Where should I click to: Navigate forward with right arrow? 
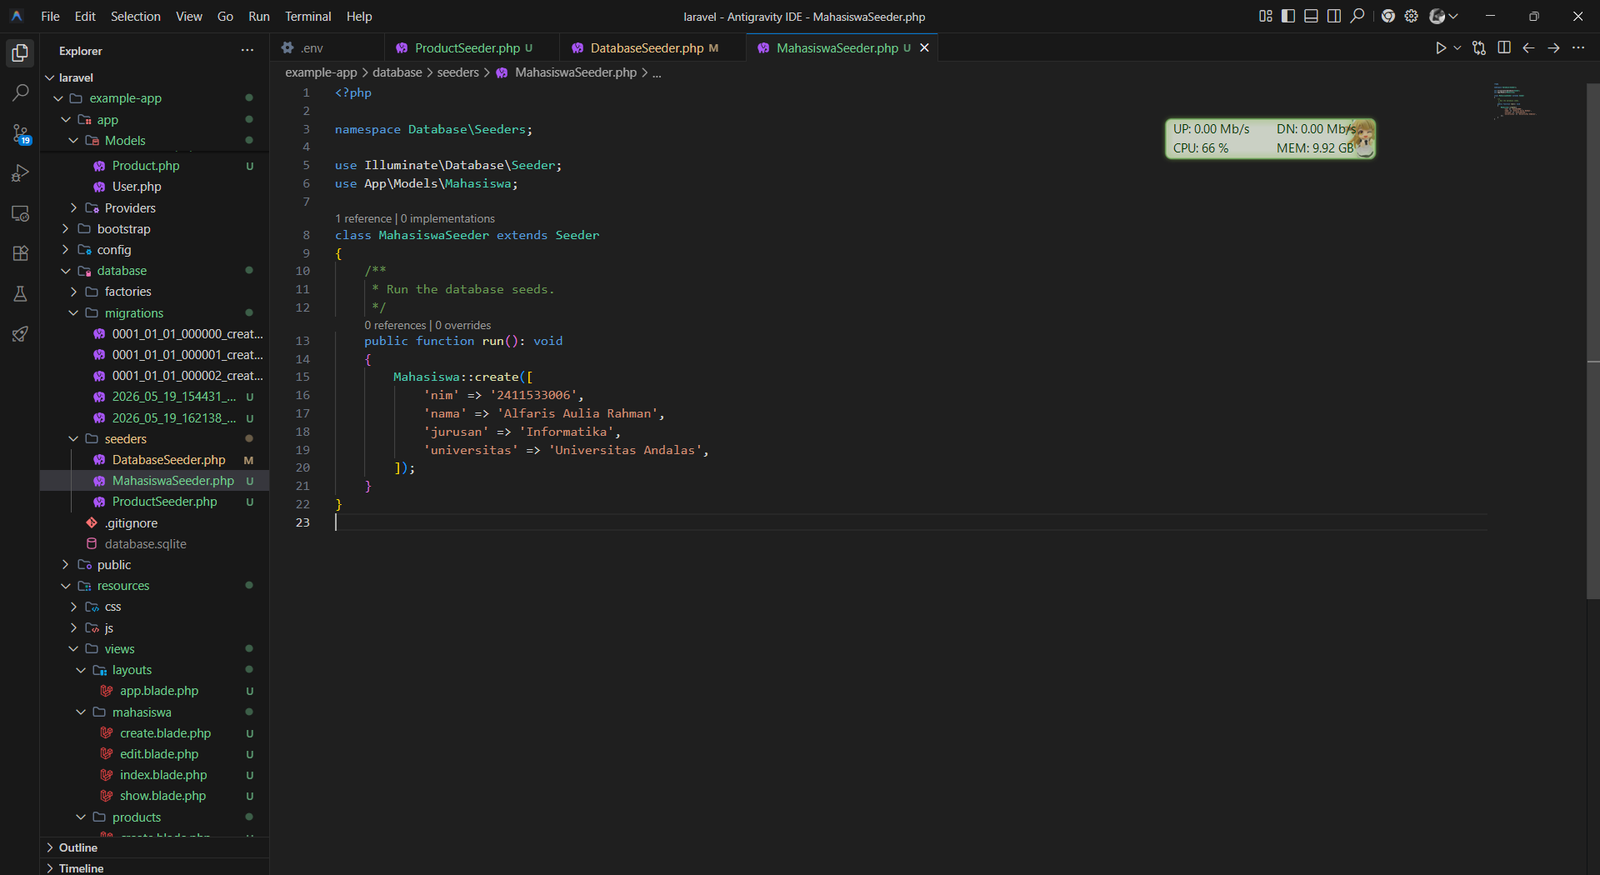point(1554,48)
